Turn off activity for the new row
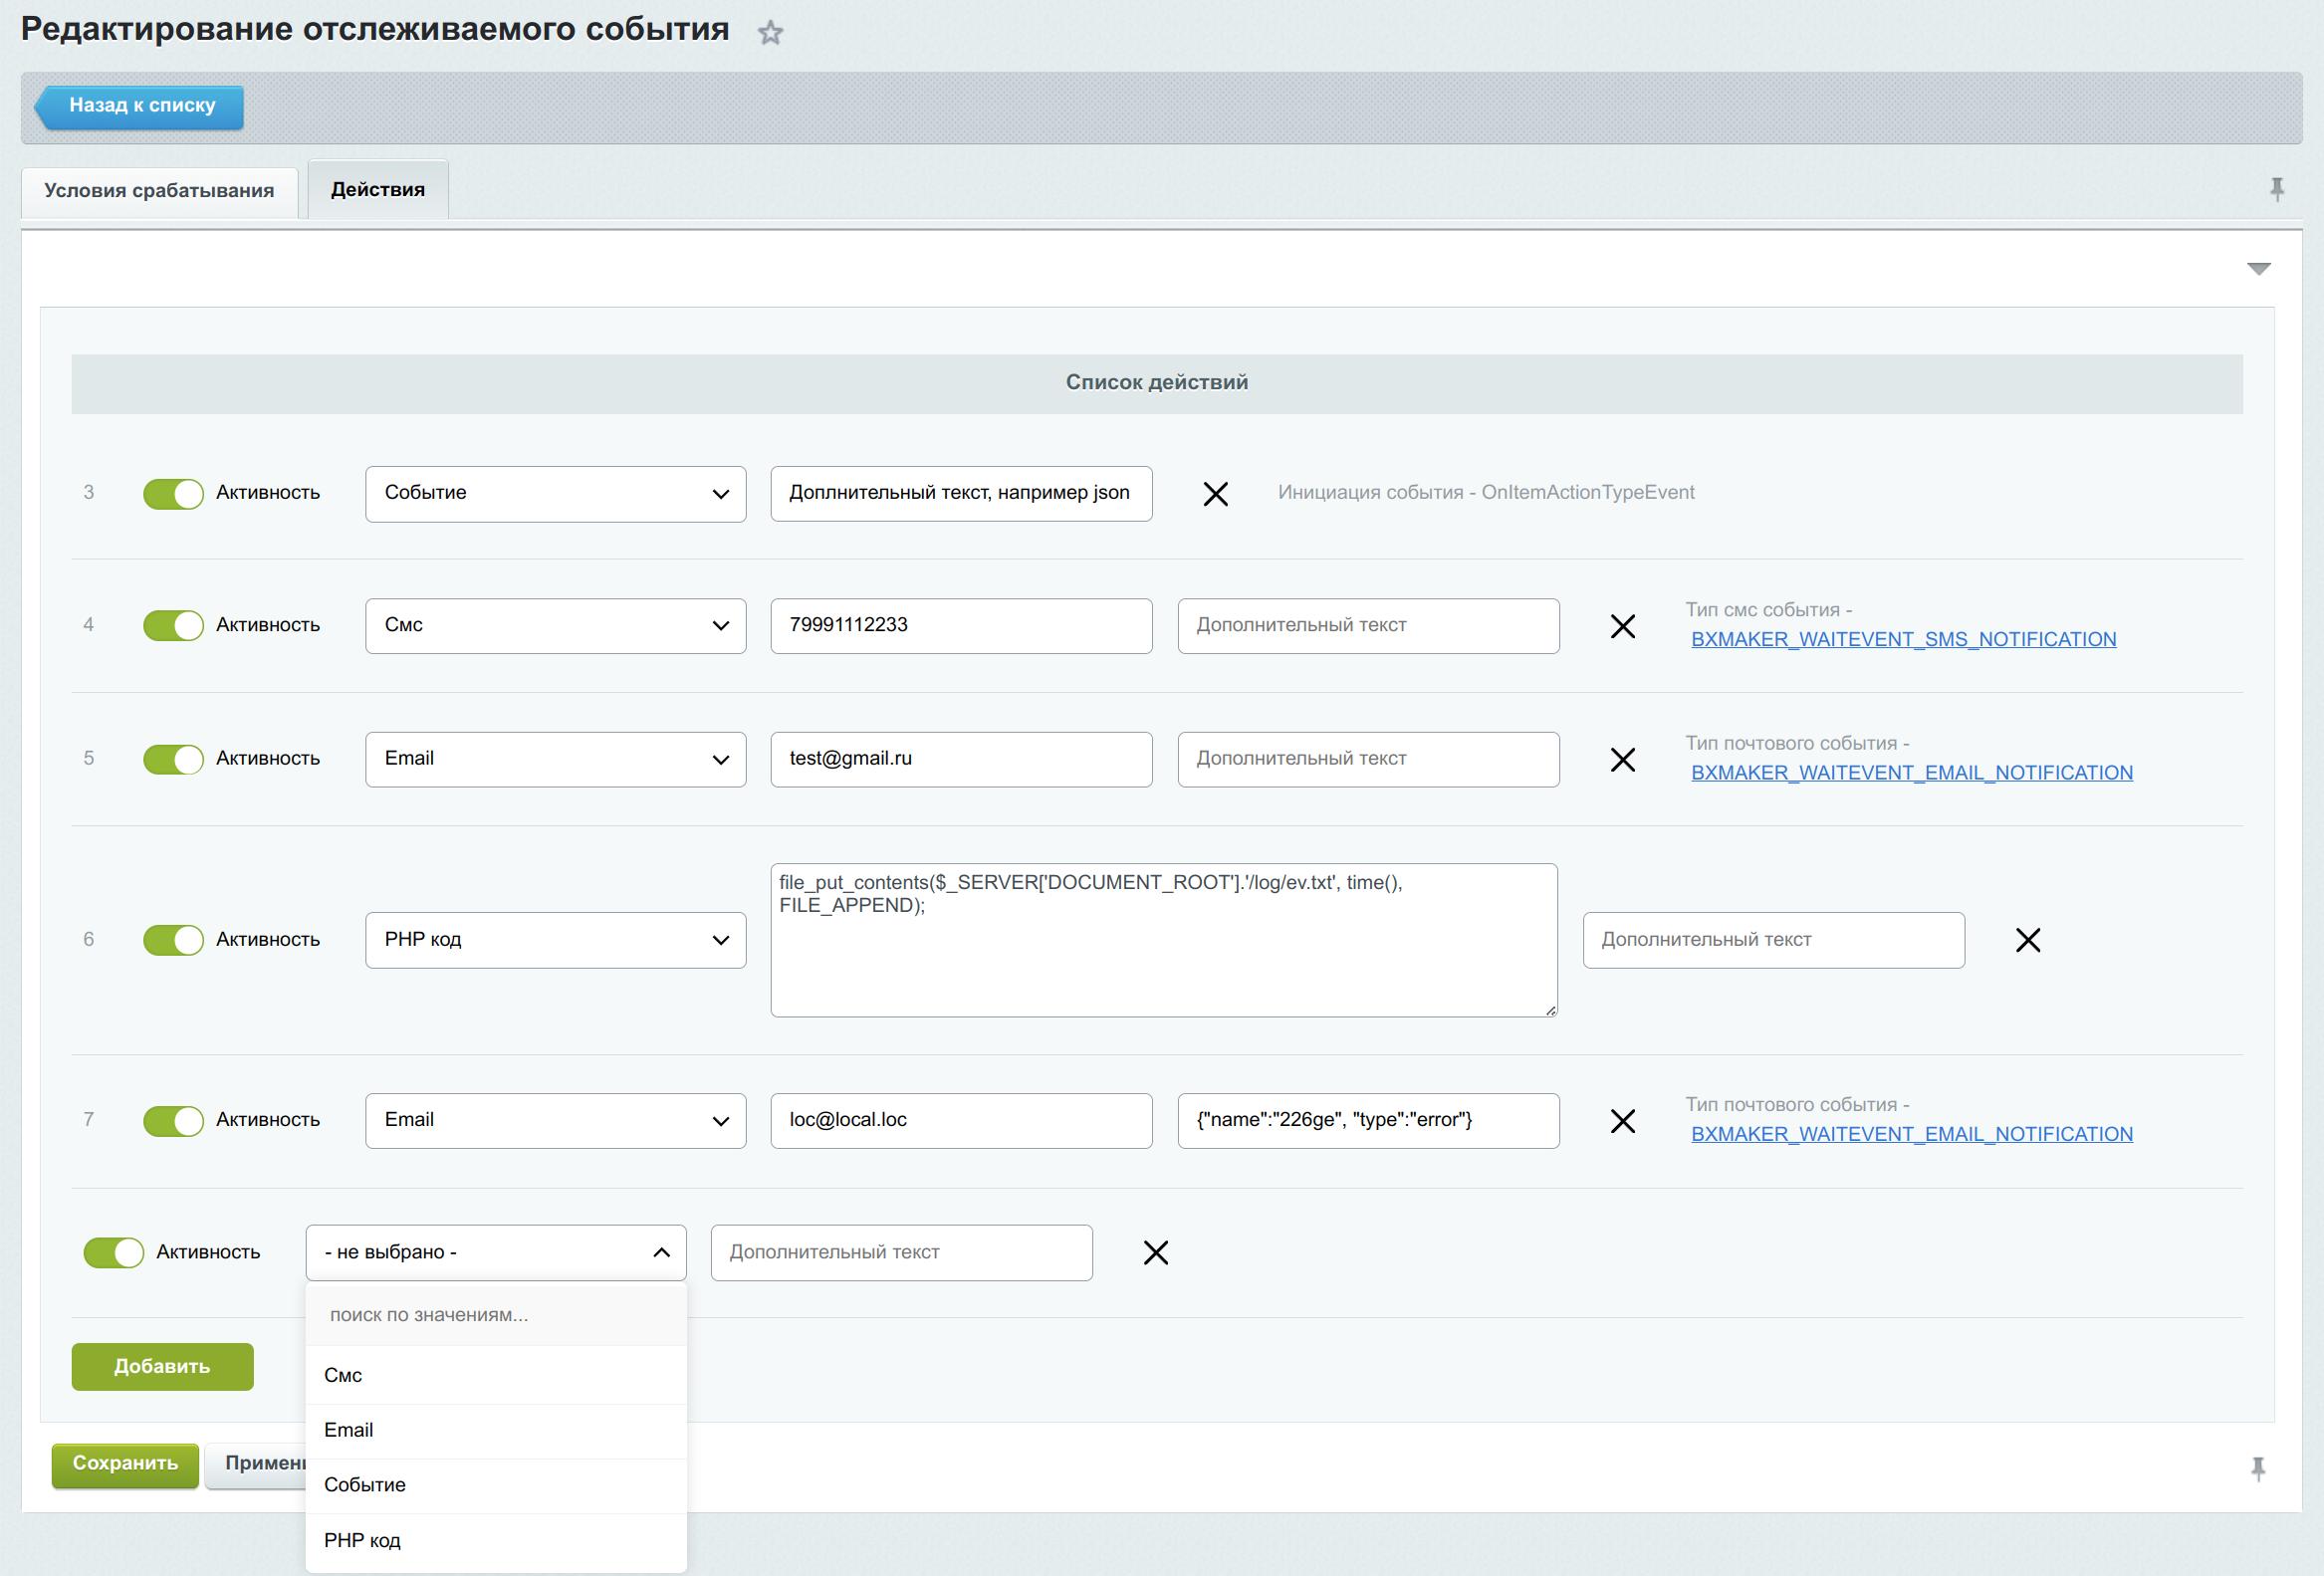Image resolution: width=2324 pixels, height=1576 pixels. pyautogui.click(x=113, y=1253)
